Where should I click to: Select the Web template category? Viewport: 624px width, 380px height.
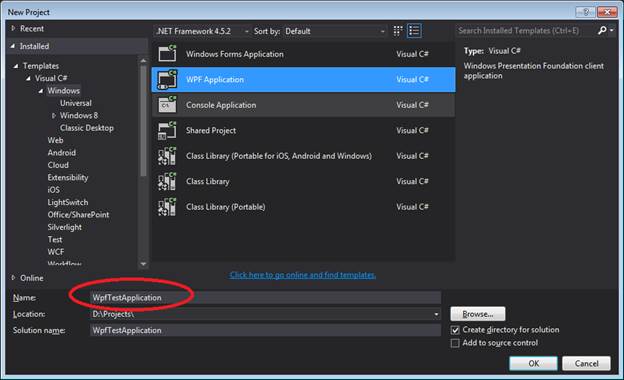[55, 140]
